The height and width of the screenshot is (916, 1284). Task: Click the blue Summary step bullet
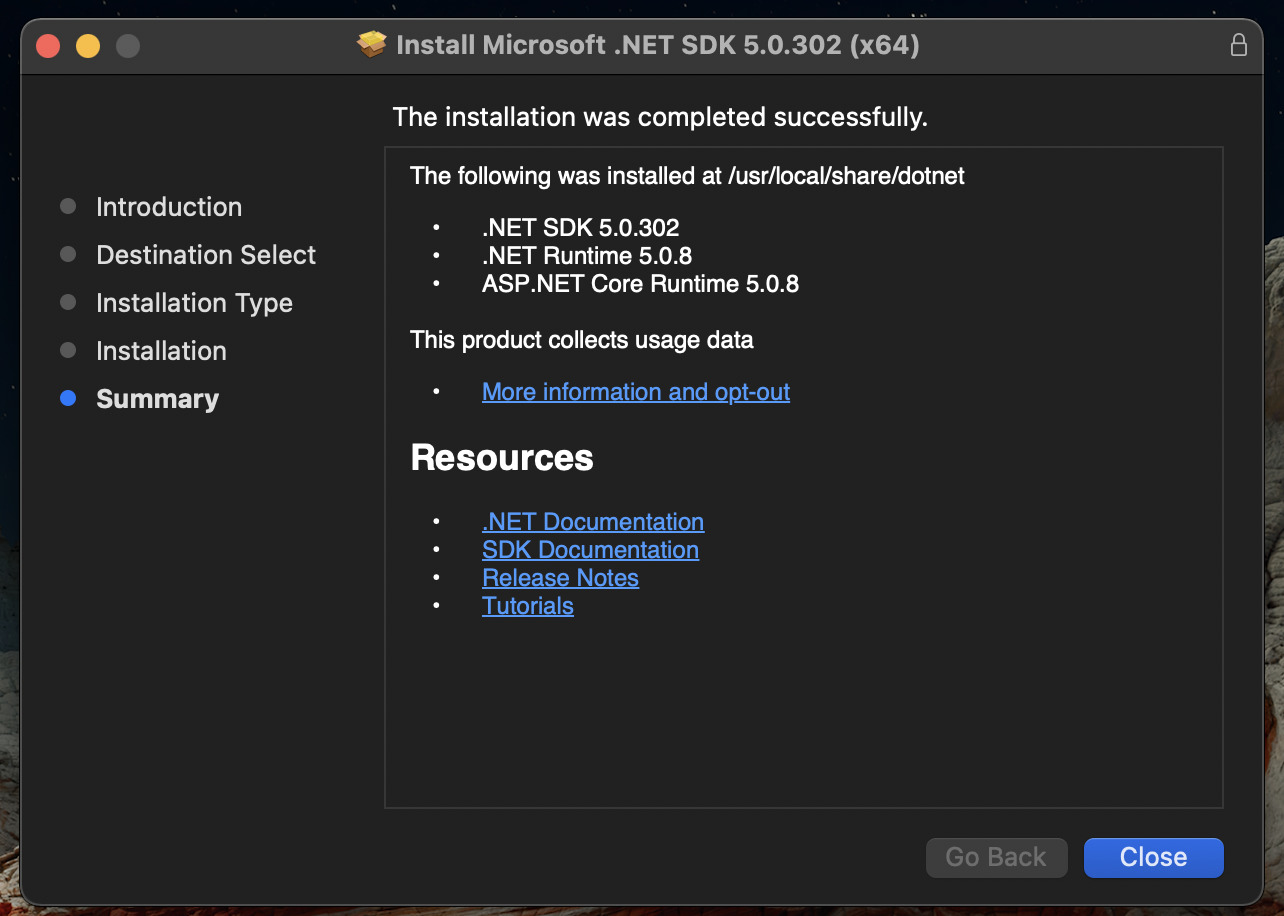tap(68, 398)
